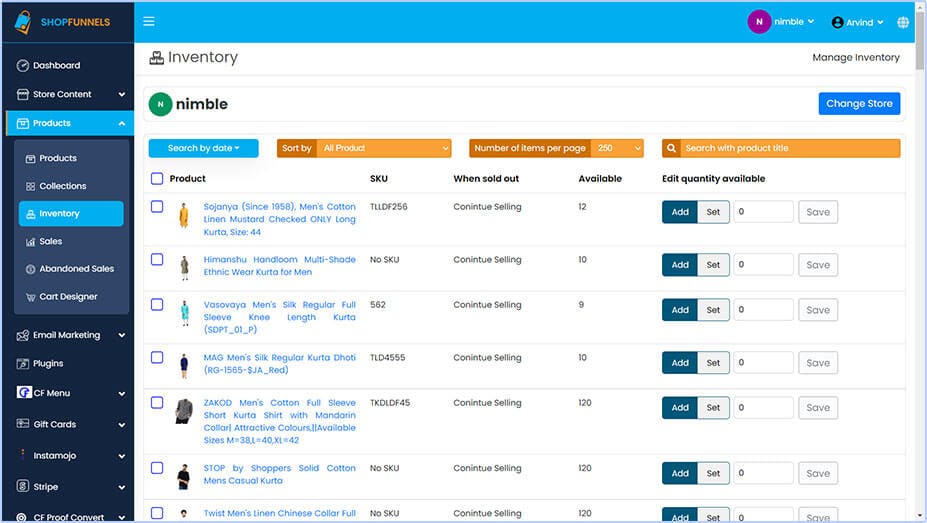Check the ZAKOD cotton shirt row checkbox
This screenshot has height=523, width=927.
[x=157, y=403]
